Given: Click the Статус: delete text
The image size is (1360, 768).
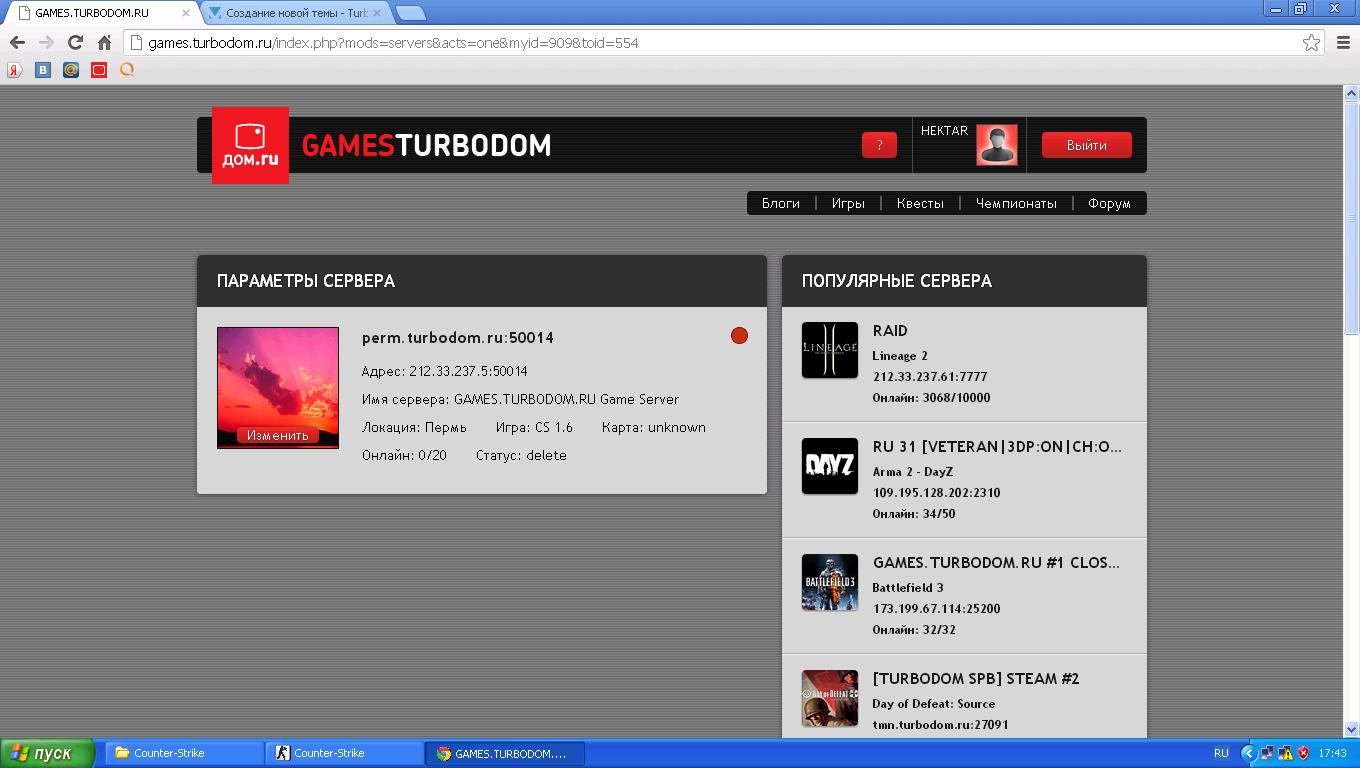Looking at the screenshot, I should (x=521, y=455).
